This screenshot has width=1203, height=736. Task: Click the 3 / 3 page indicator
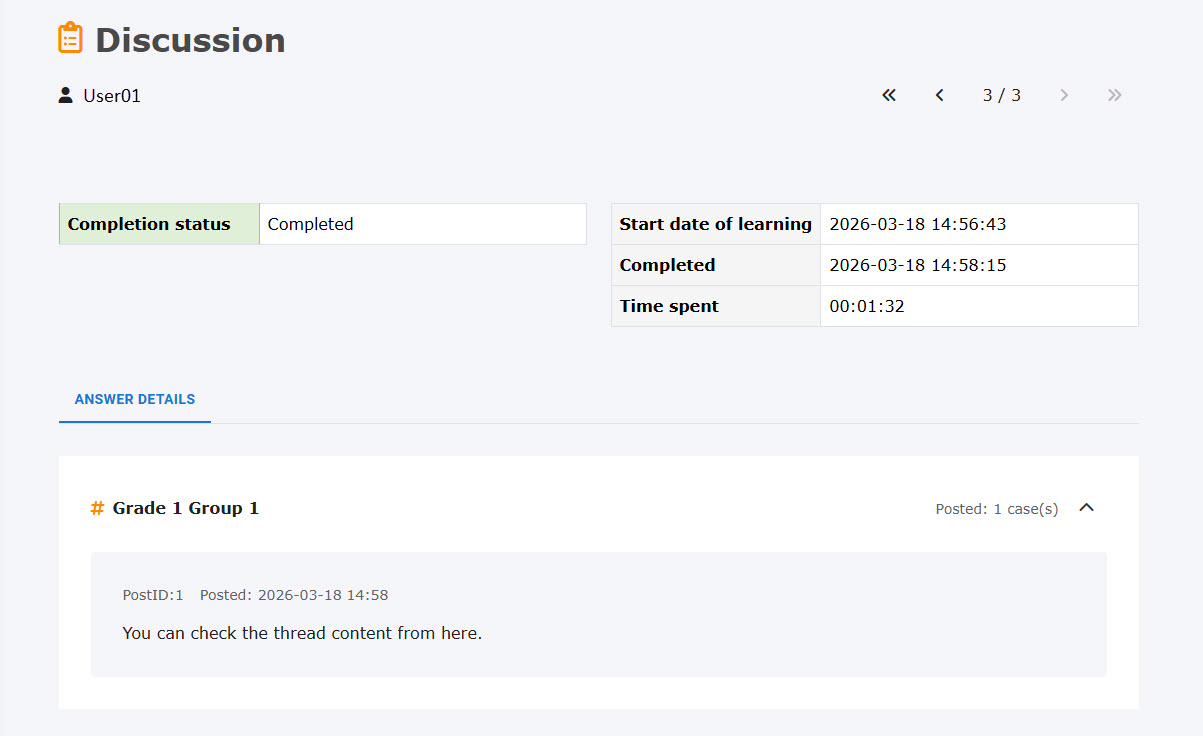pos(1001,95)
